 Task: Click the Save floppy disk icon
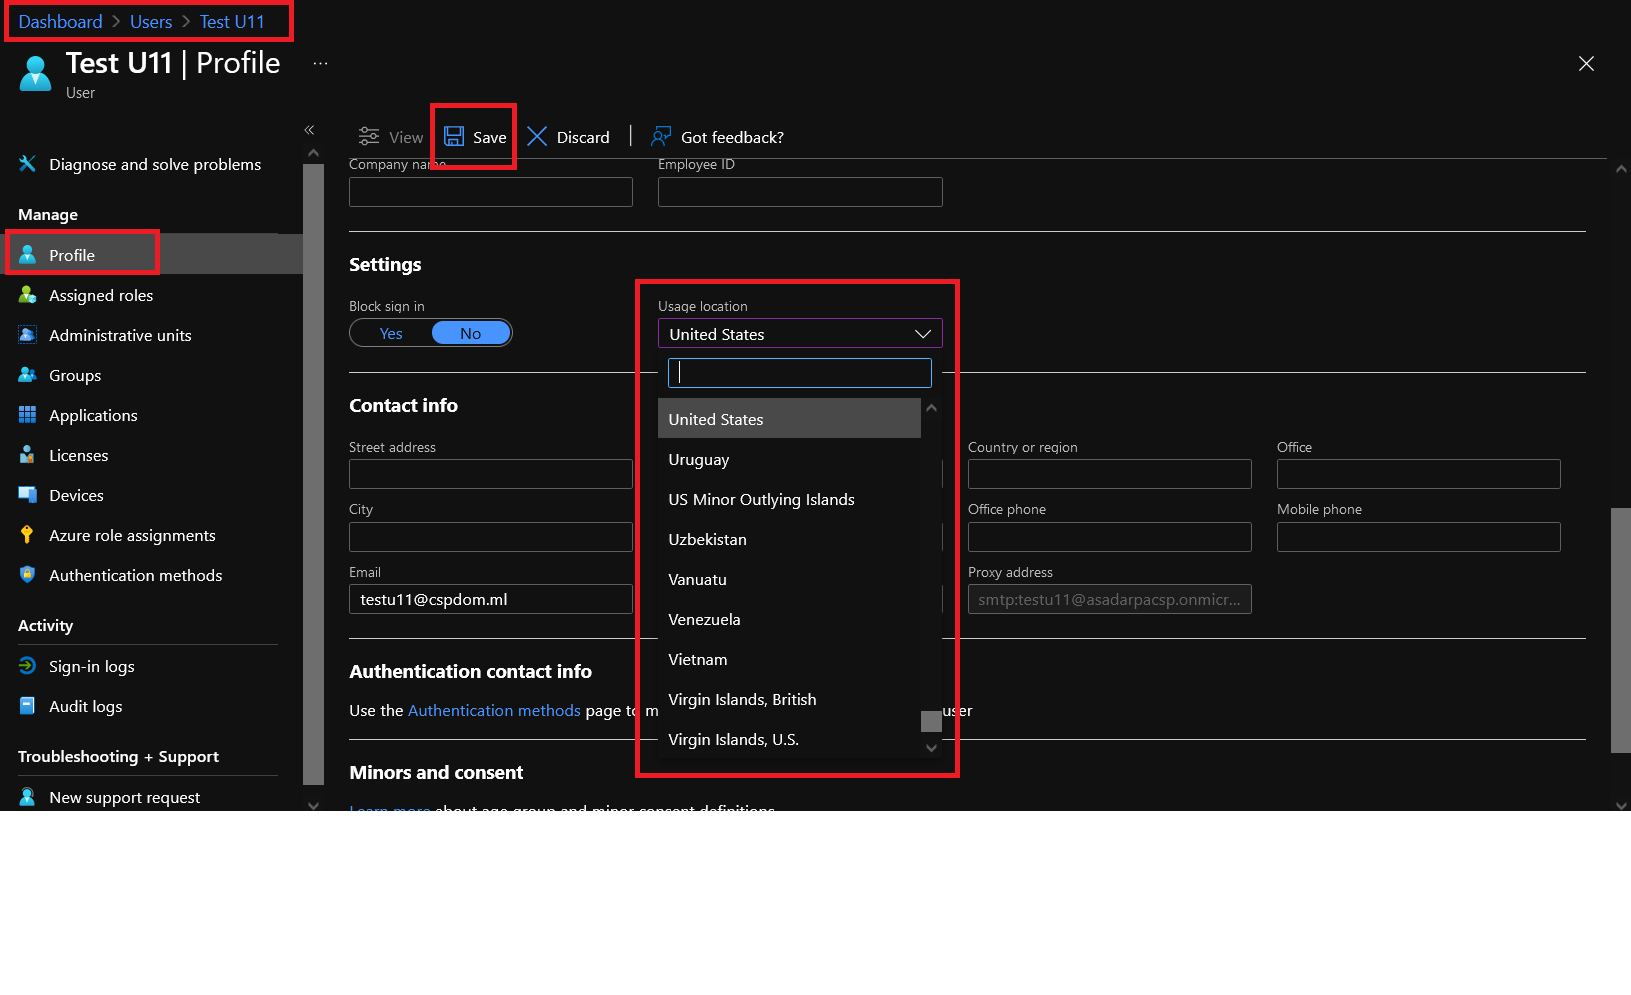pyautogui.click(x=454, y=136)
